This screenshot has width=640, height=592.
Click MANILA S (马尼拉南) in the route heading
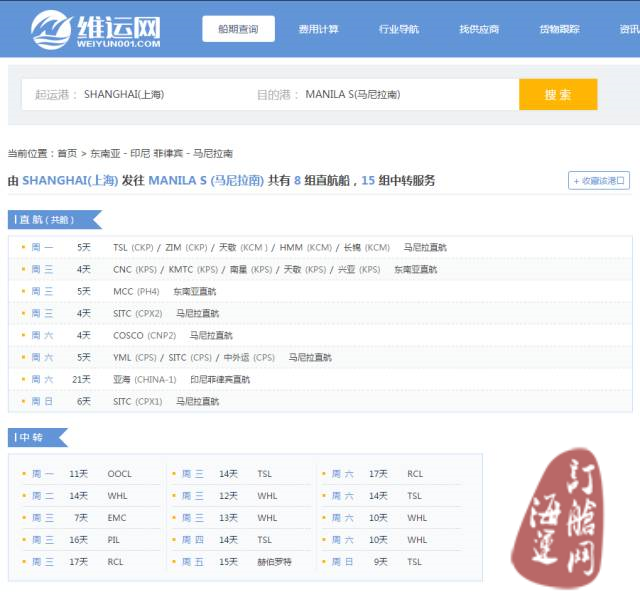pos(206,180)
